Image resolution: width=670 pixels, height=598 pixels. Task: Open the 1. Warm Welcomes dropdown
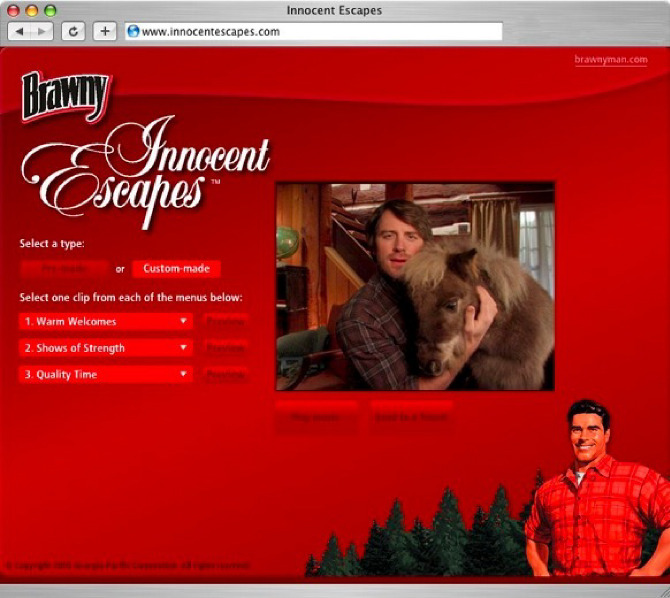click(106, 321)
